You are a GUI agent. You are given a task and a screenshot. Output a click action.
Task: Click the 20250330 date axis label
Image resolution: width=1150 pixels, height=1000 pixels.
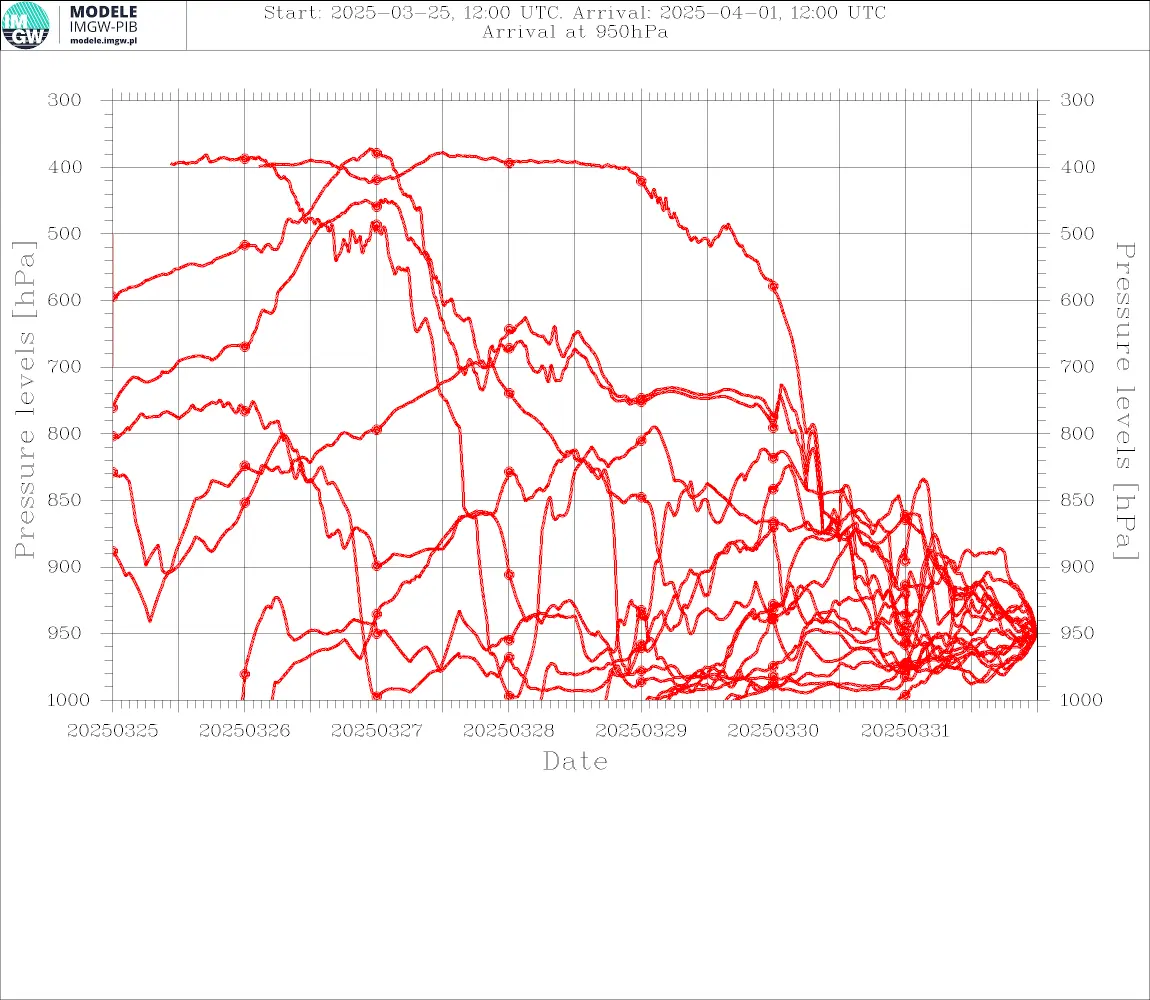(773, 731)
